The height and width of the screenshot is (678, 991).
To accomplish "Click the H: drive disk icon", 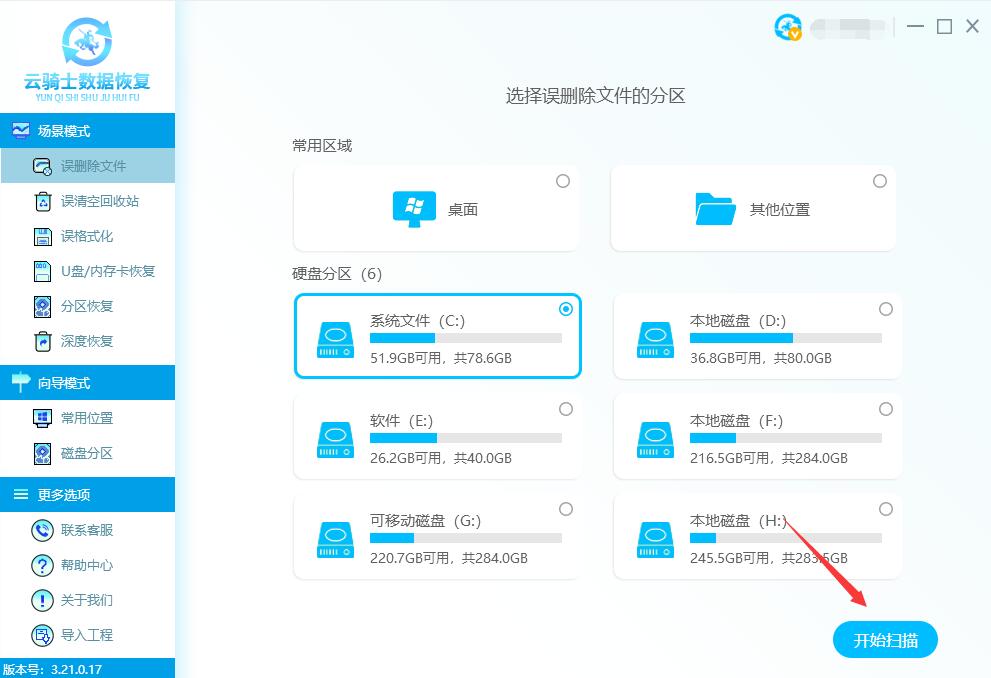I will pyautogui.click(x=655, y=540).
